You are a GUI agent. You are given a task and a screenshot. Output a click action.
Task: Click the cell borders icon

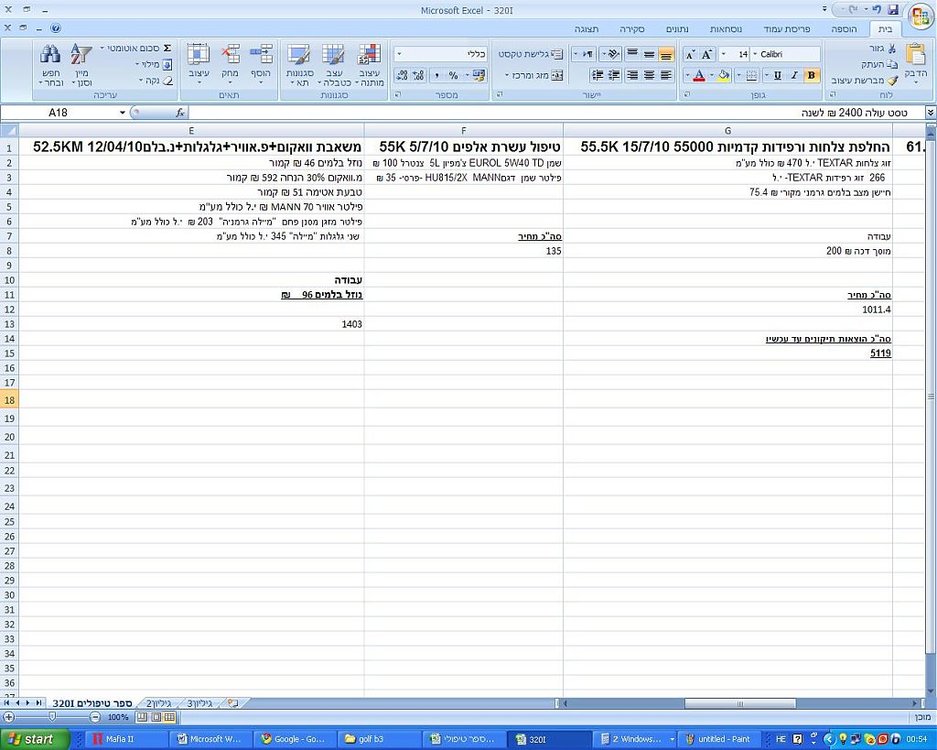pyautogui.click(x=752, y=75)
